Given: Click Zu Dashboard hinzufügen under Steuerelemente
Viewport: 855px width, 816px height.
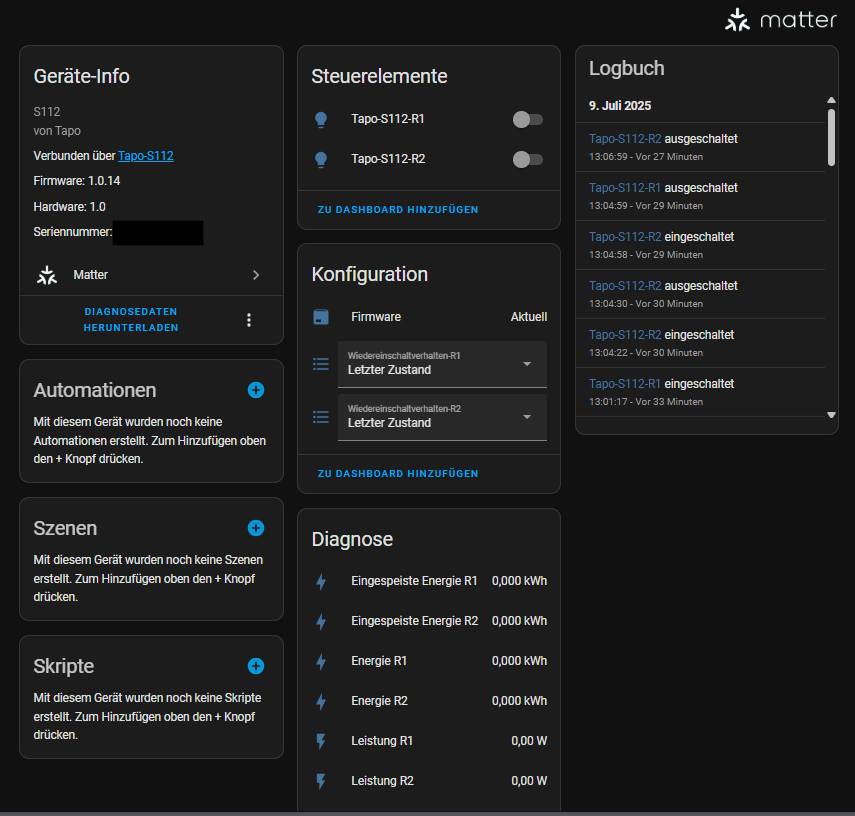Looking at the screenshot, I should (398, 210).
